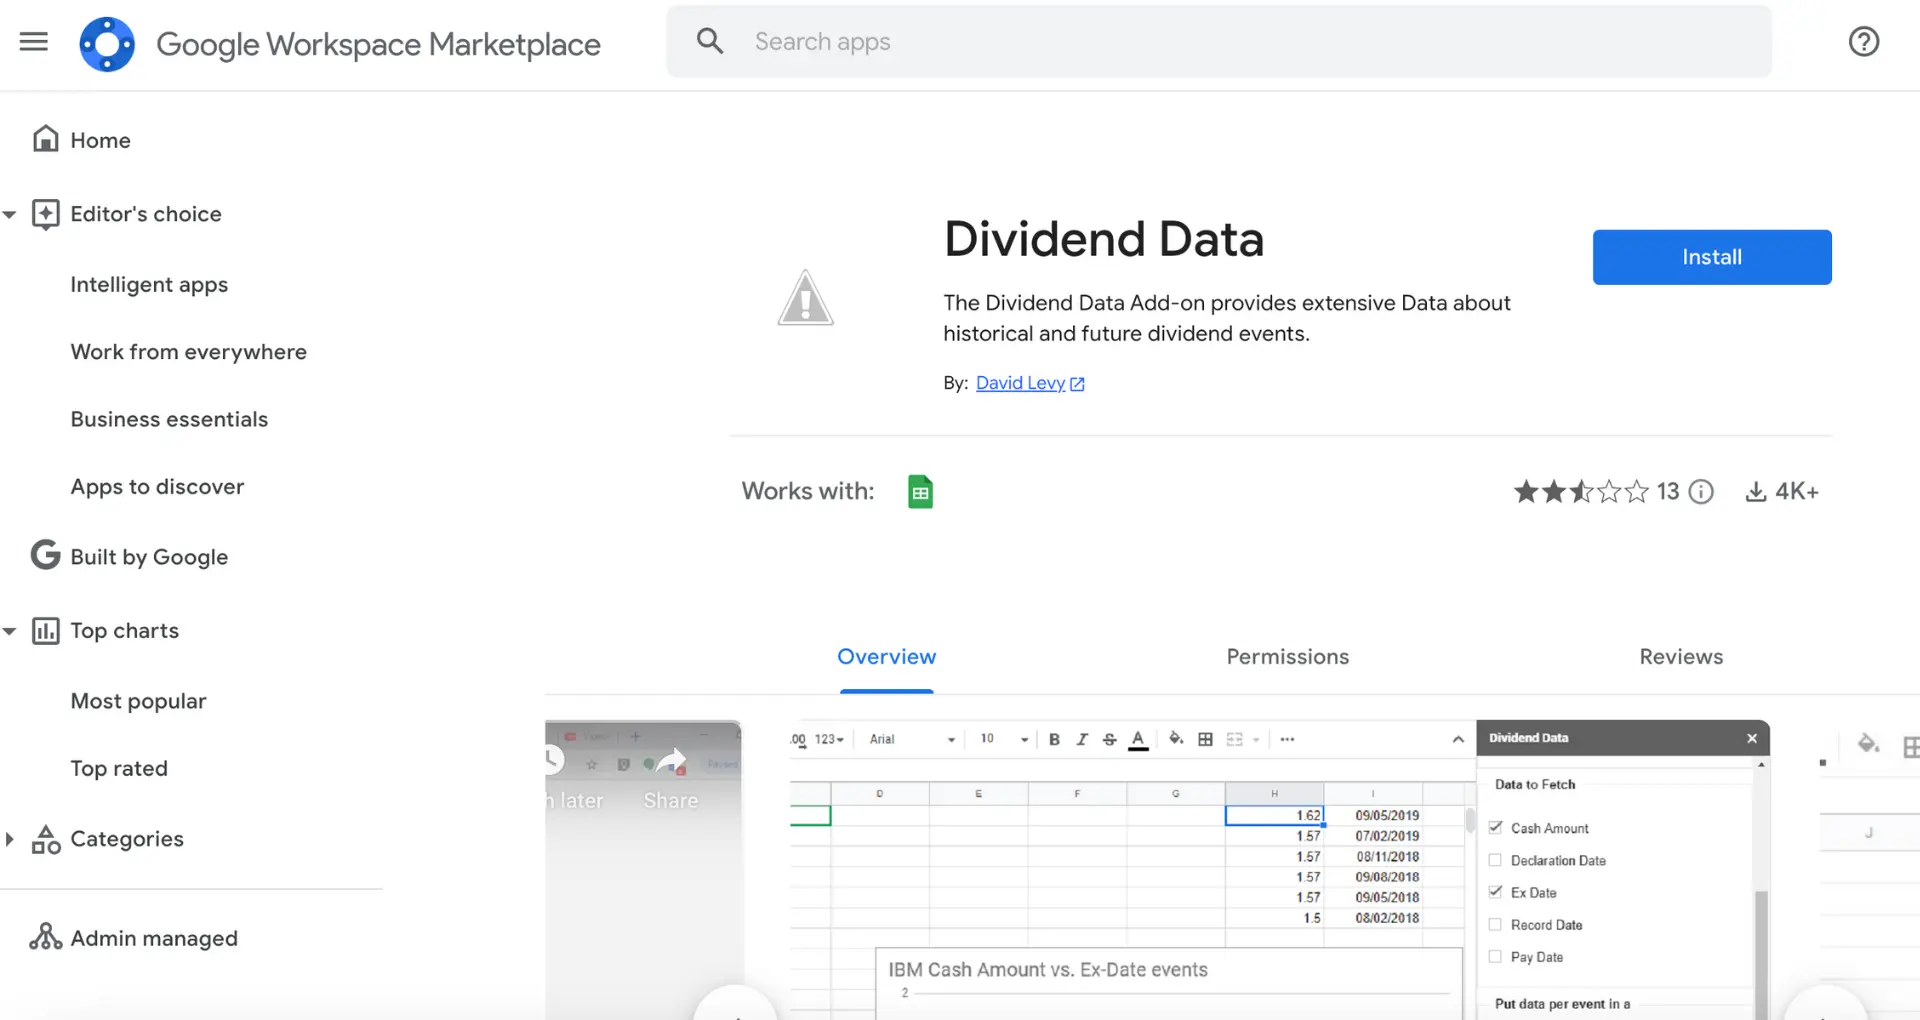Open Most popular in sidebar

coord(138,701)
